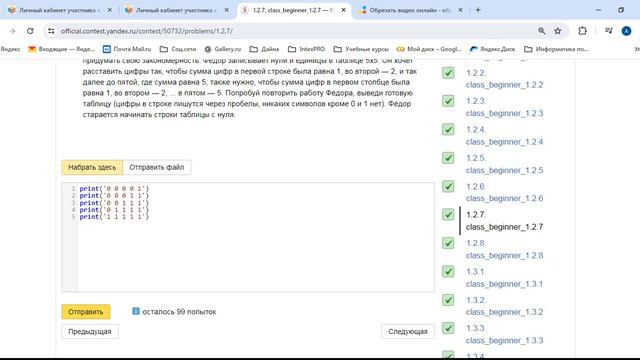640x360 pixels.
Task: Open the Gallery.ru bookmark
Action: [223, 49]
